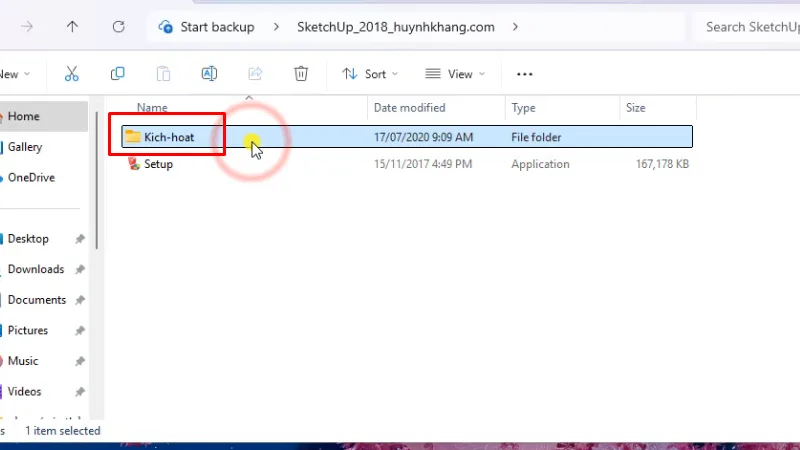This screenshot has height=450, width=800.
Task: Navigate forward with the arrow button
Action: pos(26,27)
